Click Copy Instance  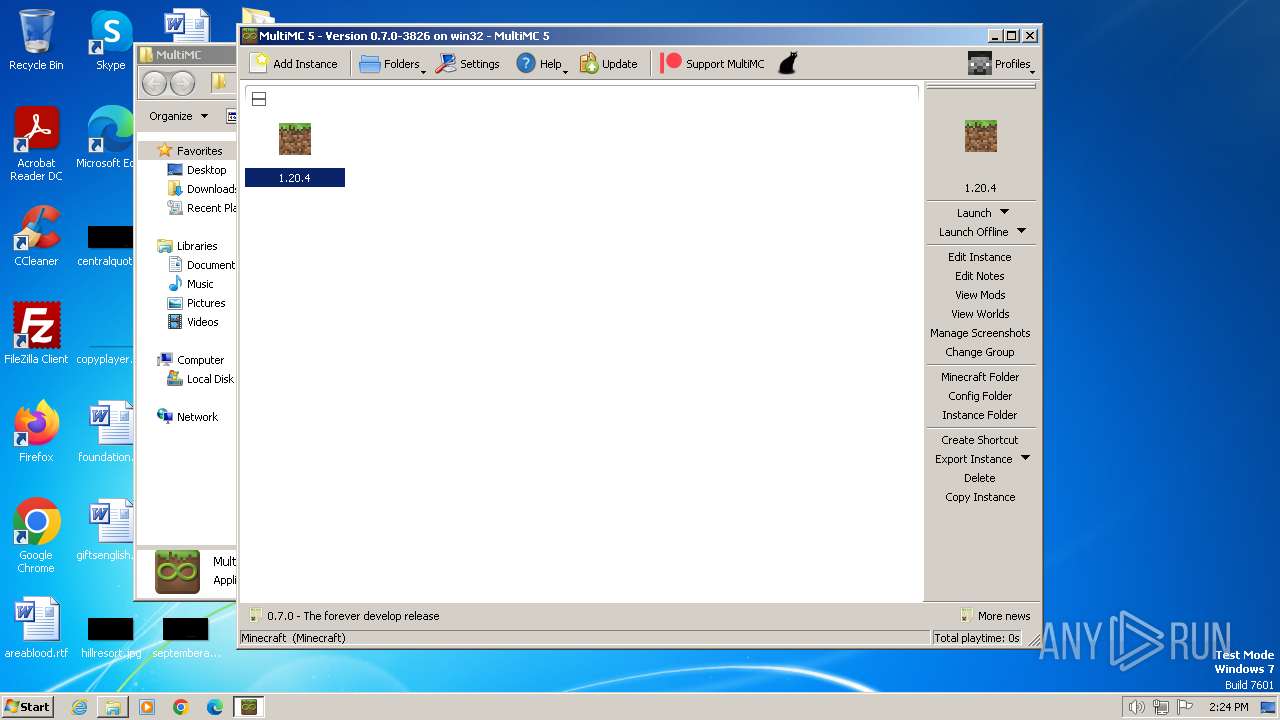pyautogui.click(x=980, y=497)
